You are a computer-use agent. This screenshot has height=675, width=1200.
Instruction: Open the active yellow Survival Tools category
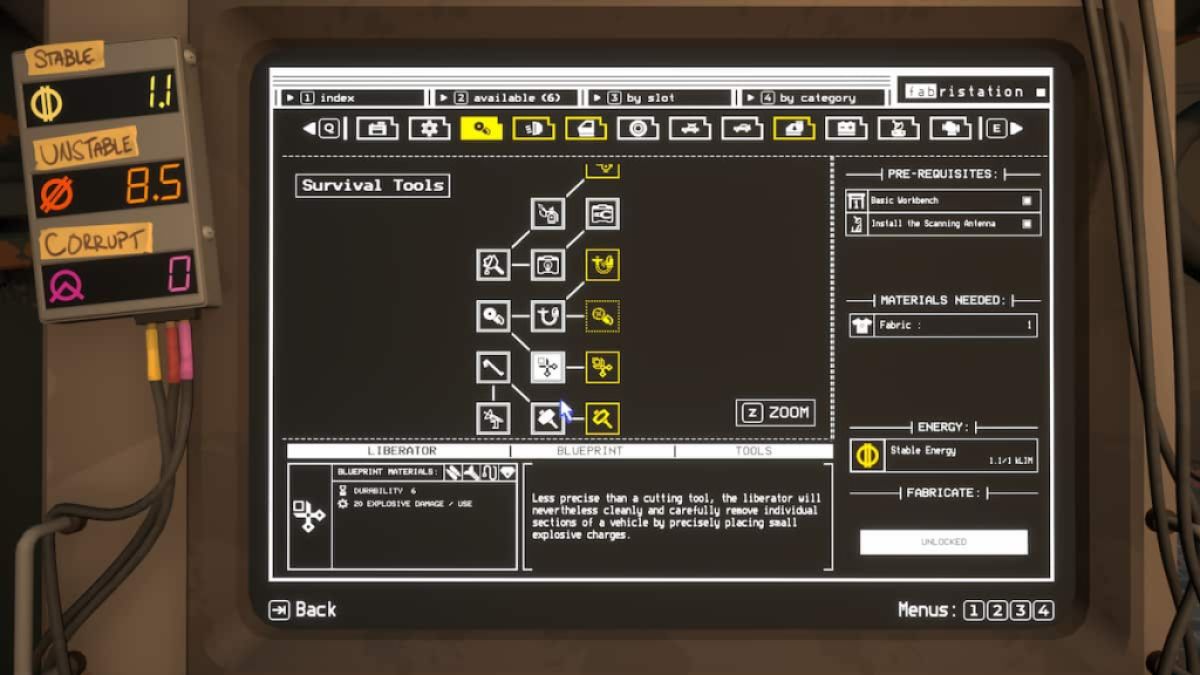[481, 128]
